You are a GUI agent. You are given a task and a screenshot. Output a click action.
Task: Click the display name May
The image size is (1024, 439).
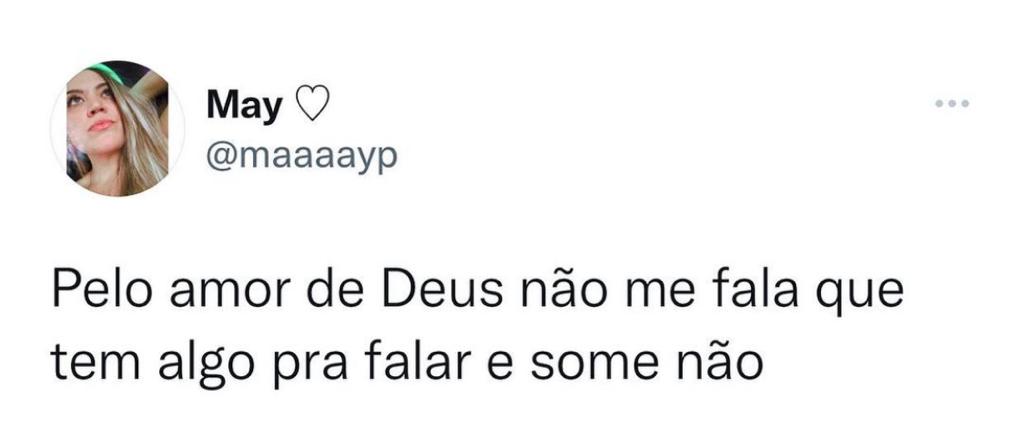244,105
